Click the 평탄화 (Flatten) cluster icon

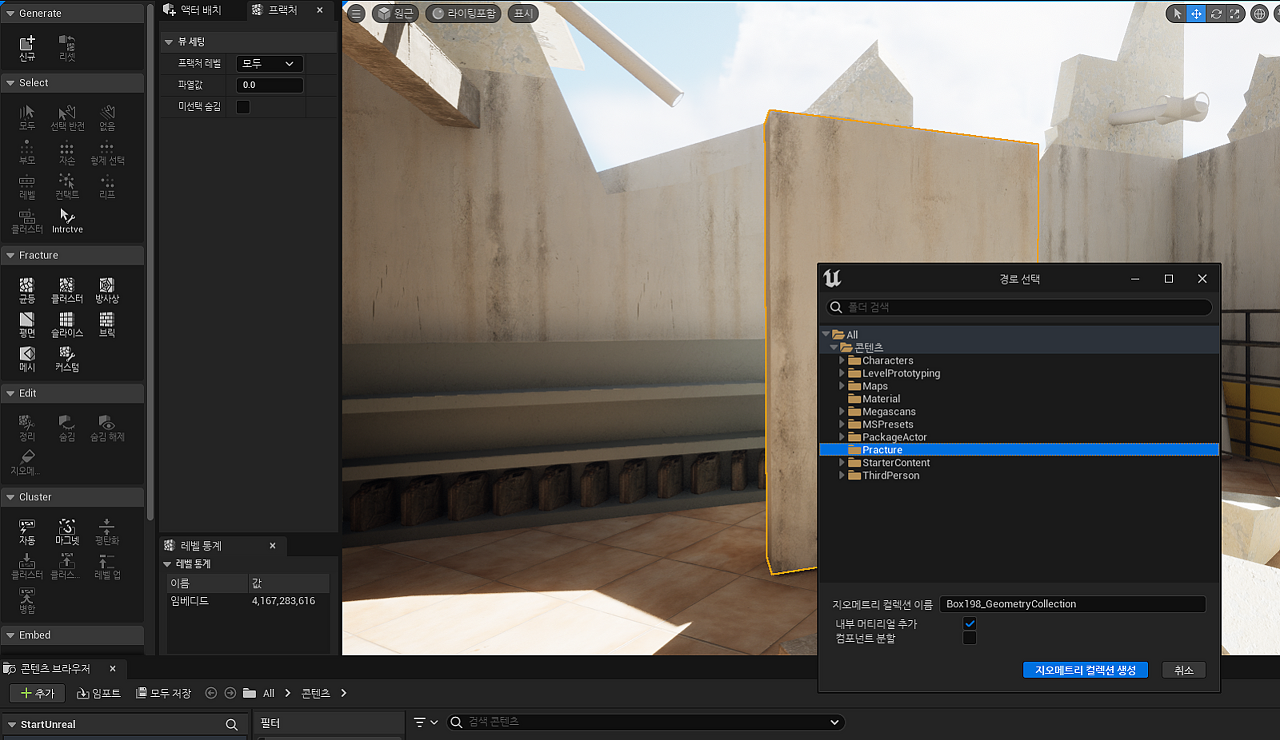click(x=107, y=531)
